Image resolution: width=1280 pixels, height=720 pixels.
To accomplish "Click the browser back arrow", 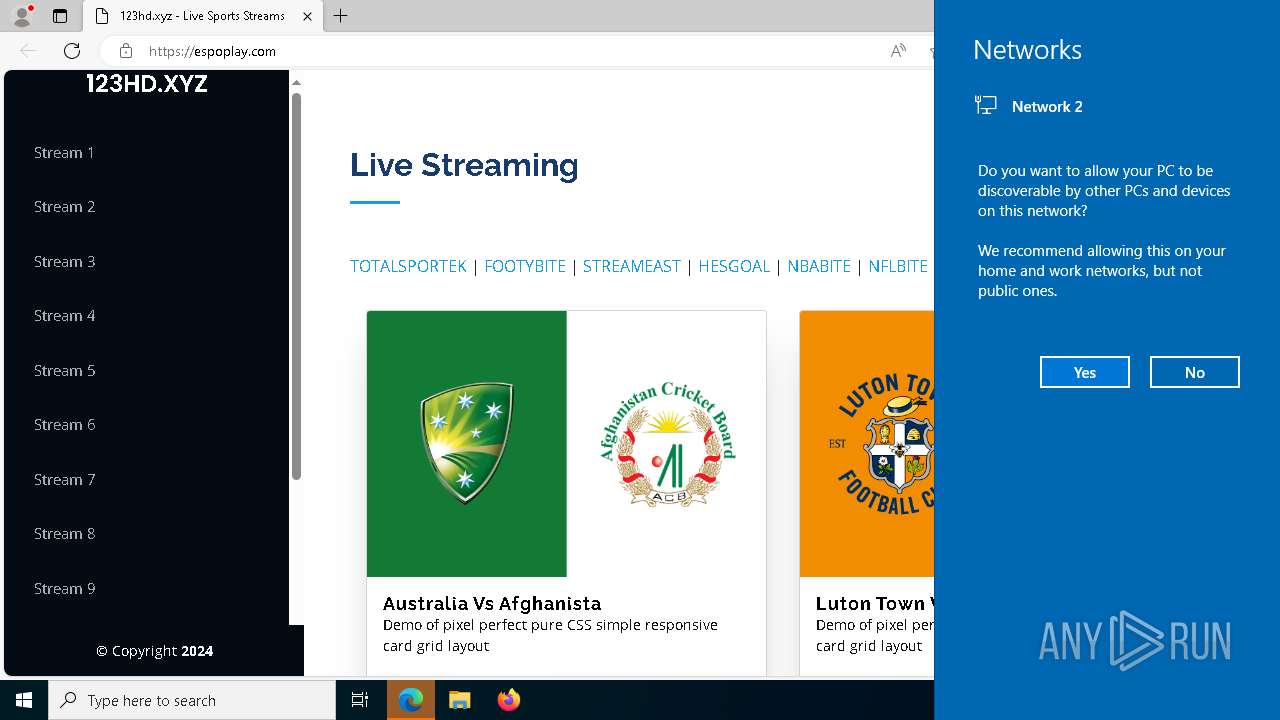I will click(x=28, y=51).
